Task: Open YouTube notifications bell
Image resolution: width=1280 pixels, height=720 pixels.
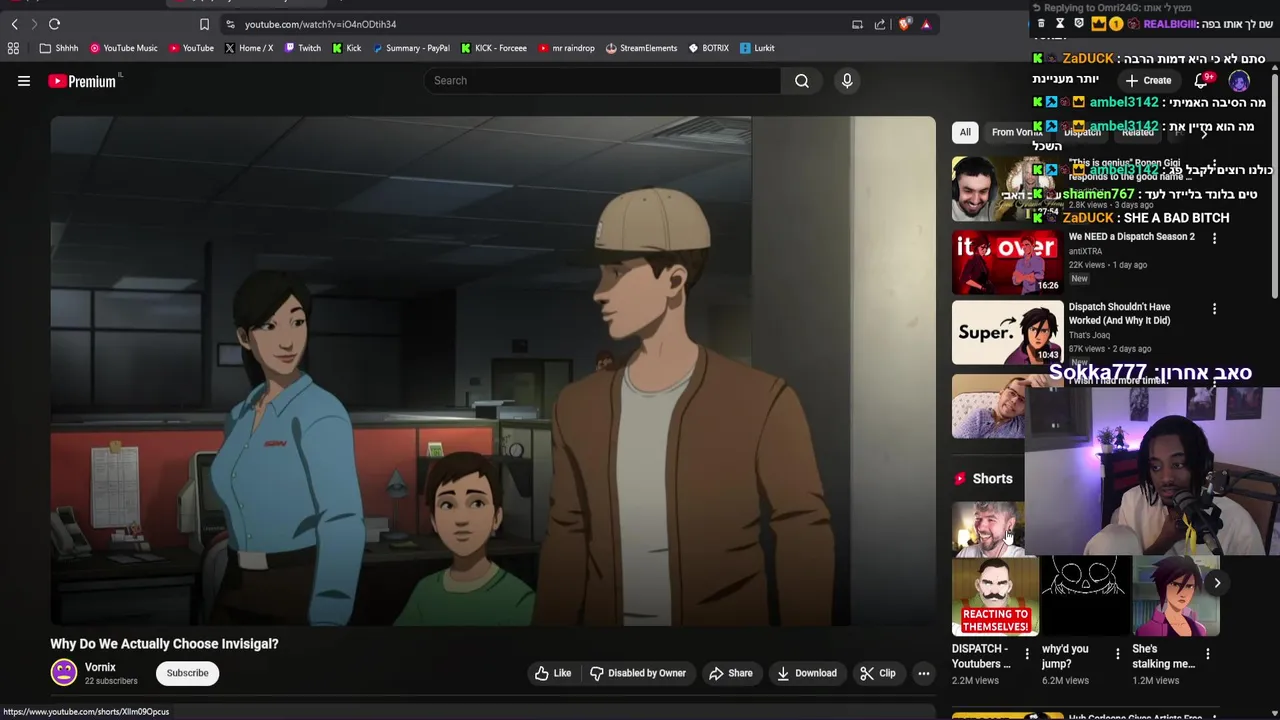Action: [1201, 81]
